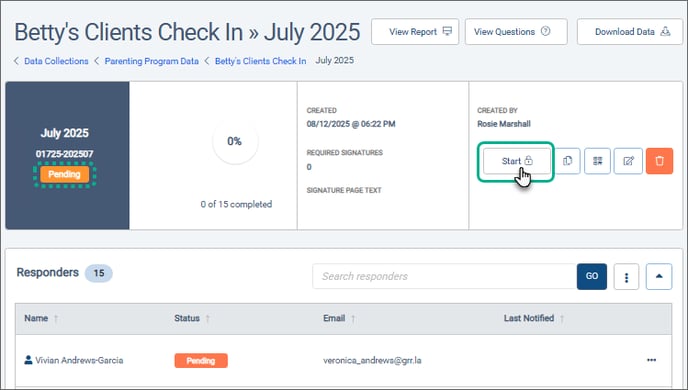688x390 pixels.
Task: Click the person icon beside Vivian Andrews-Garcia
Action: coord(28,360)
